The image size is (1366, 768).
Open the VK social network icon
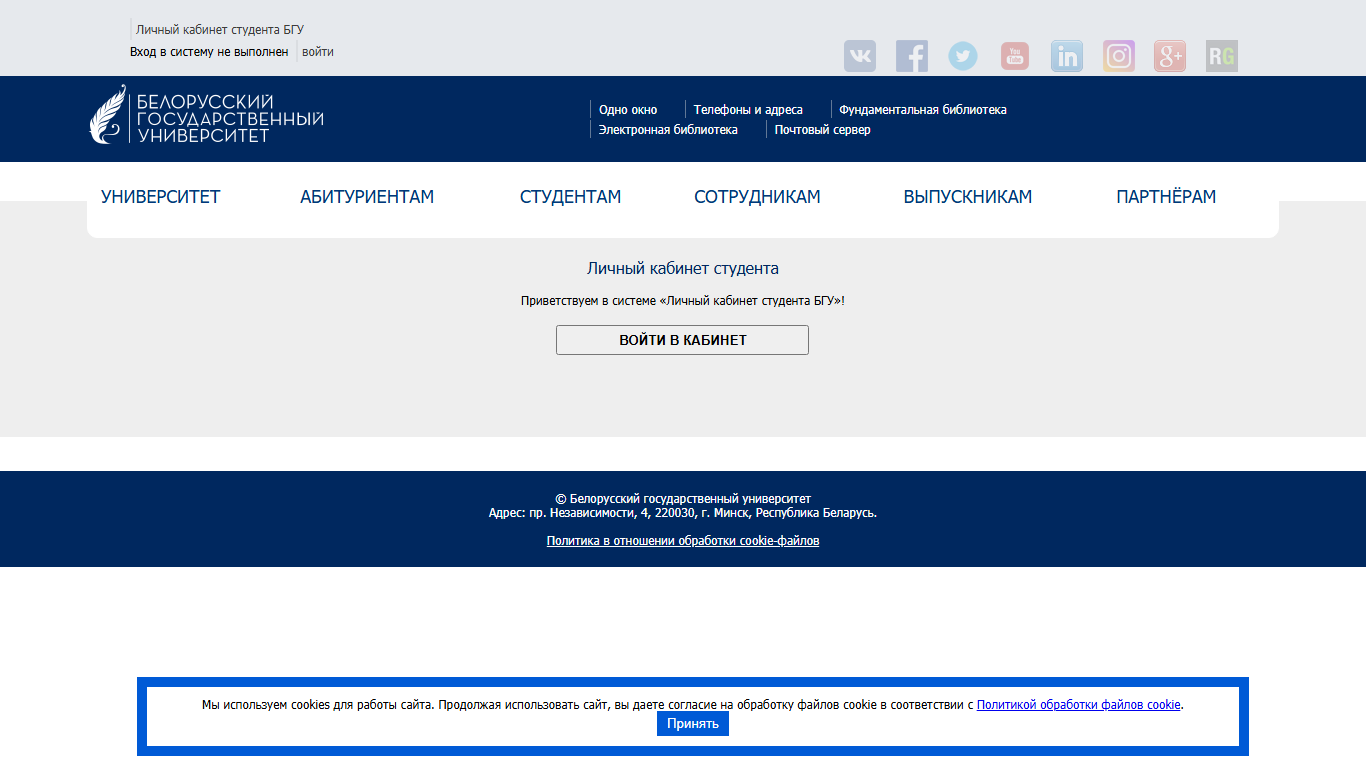tap(860, 56)
